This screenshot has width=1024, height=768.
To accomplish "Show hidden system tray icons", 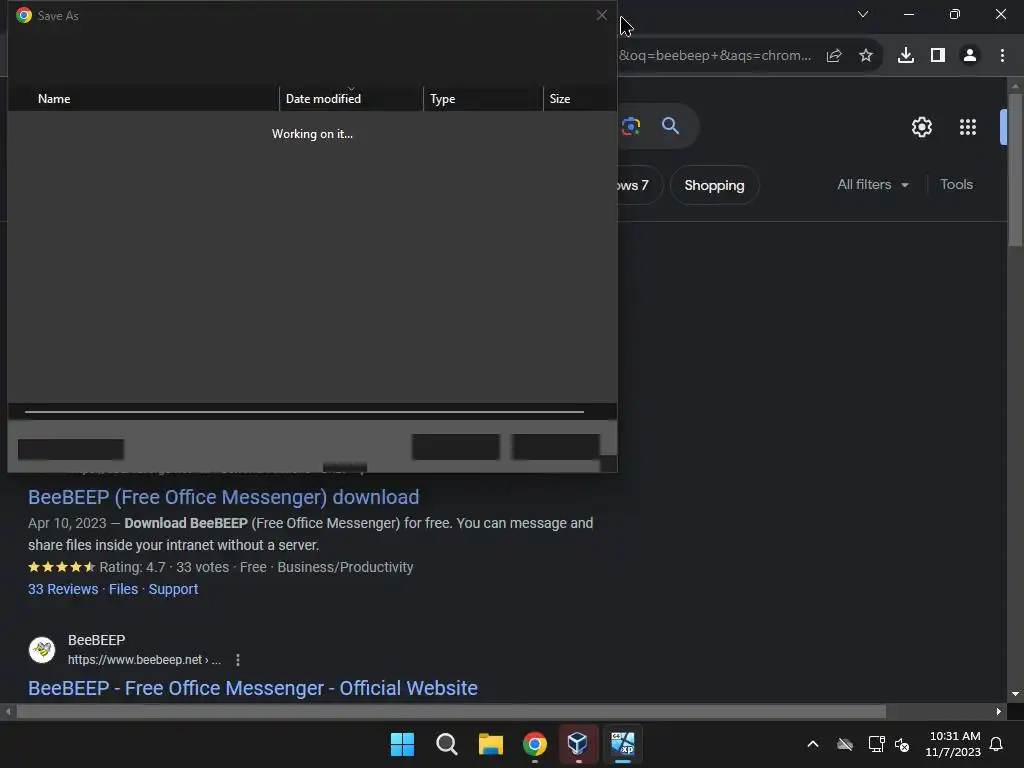I will tap(813, 744).
